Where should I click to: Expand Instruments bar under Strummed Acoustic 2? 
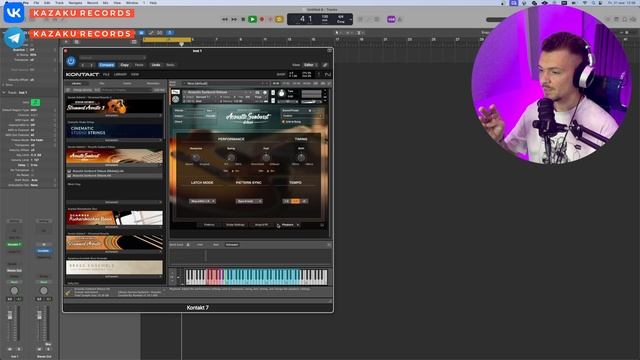114,116
